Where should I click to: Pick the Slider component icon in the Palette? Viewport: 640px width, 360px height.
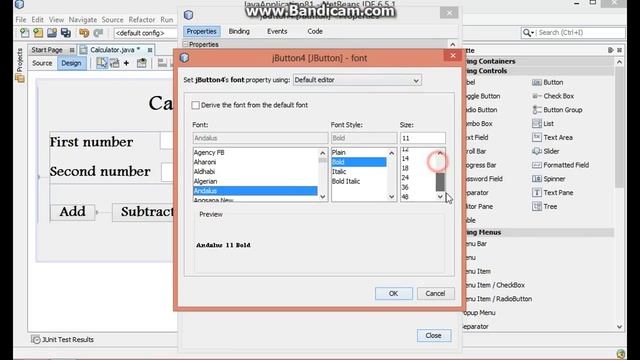537,151
